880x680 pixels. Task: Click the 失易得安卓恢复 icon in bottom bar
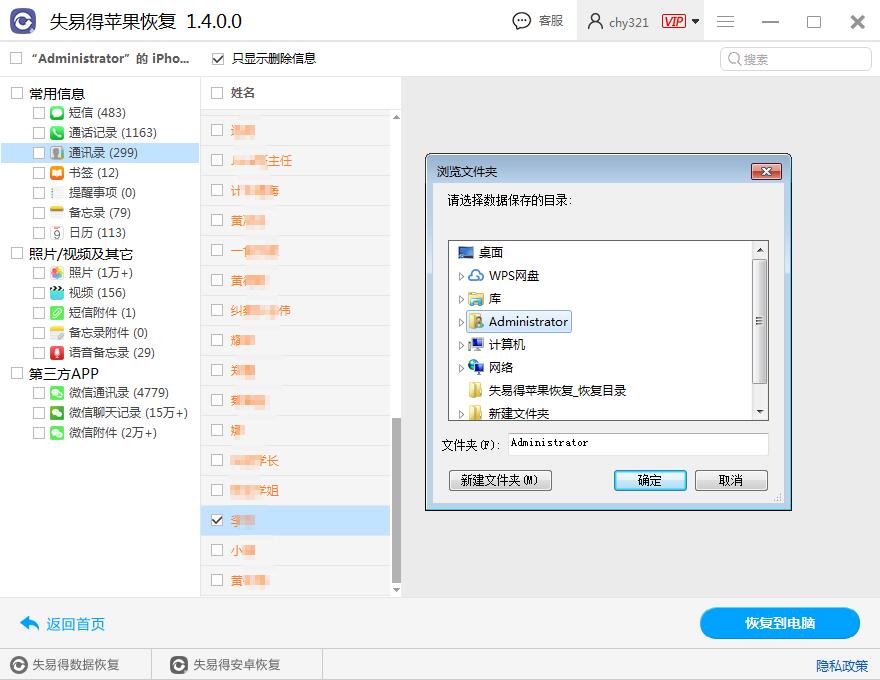click(x=178, y=665)
